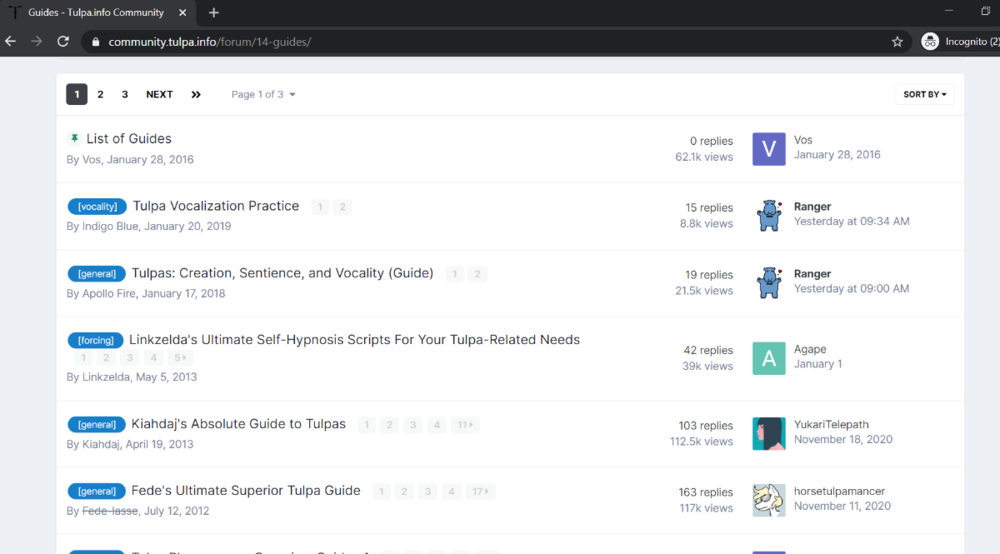Go to page 3 in pagination
The image size is (1000, 554).
[x=124, y=94]
